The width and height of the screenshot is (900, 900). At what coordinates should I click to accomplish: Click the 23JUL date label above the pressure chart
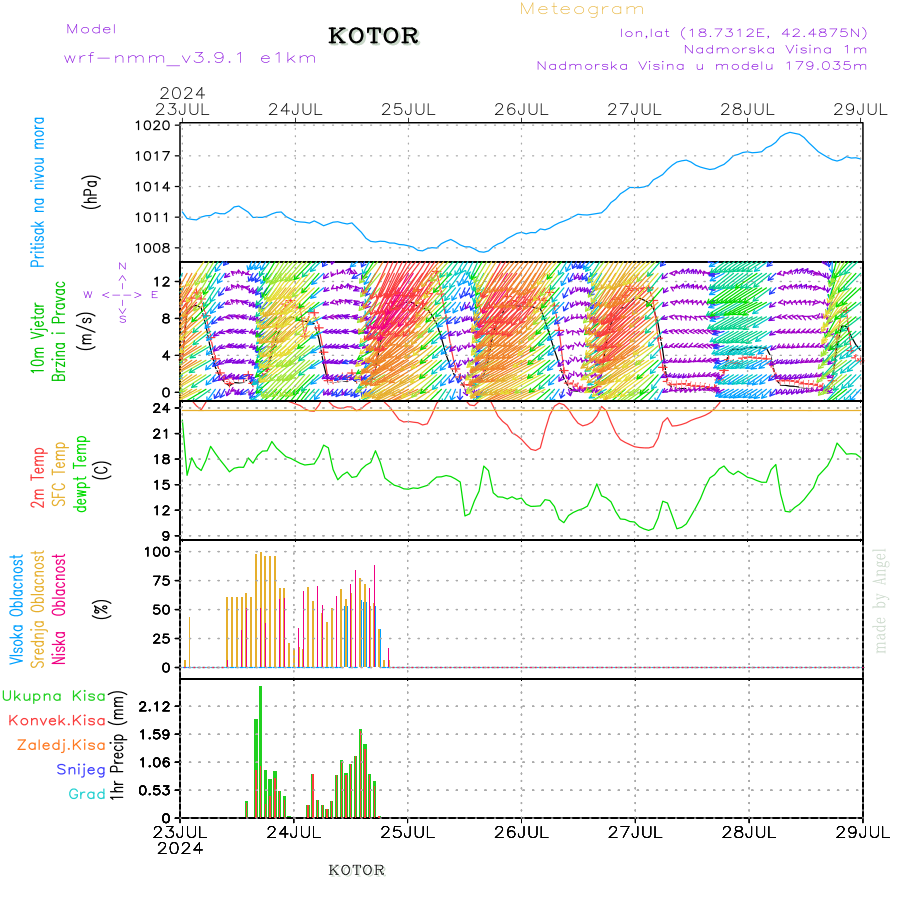183,109
